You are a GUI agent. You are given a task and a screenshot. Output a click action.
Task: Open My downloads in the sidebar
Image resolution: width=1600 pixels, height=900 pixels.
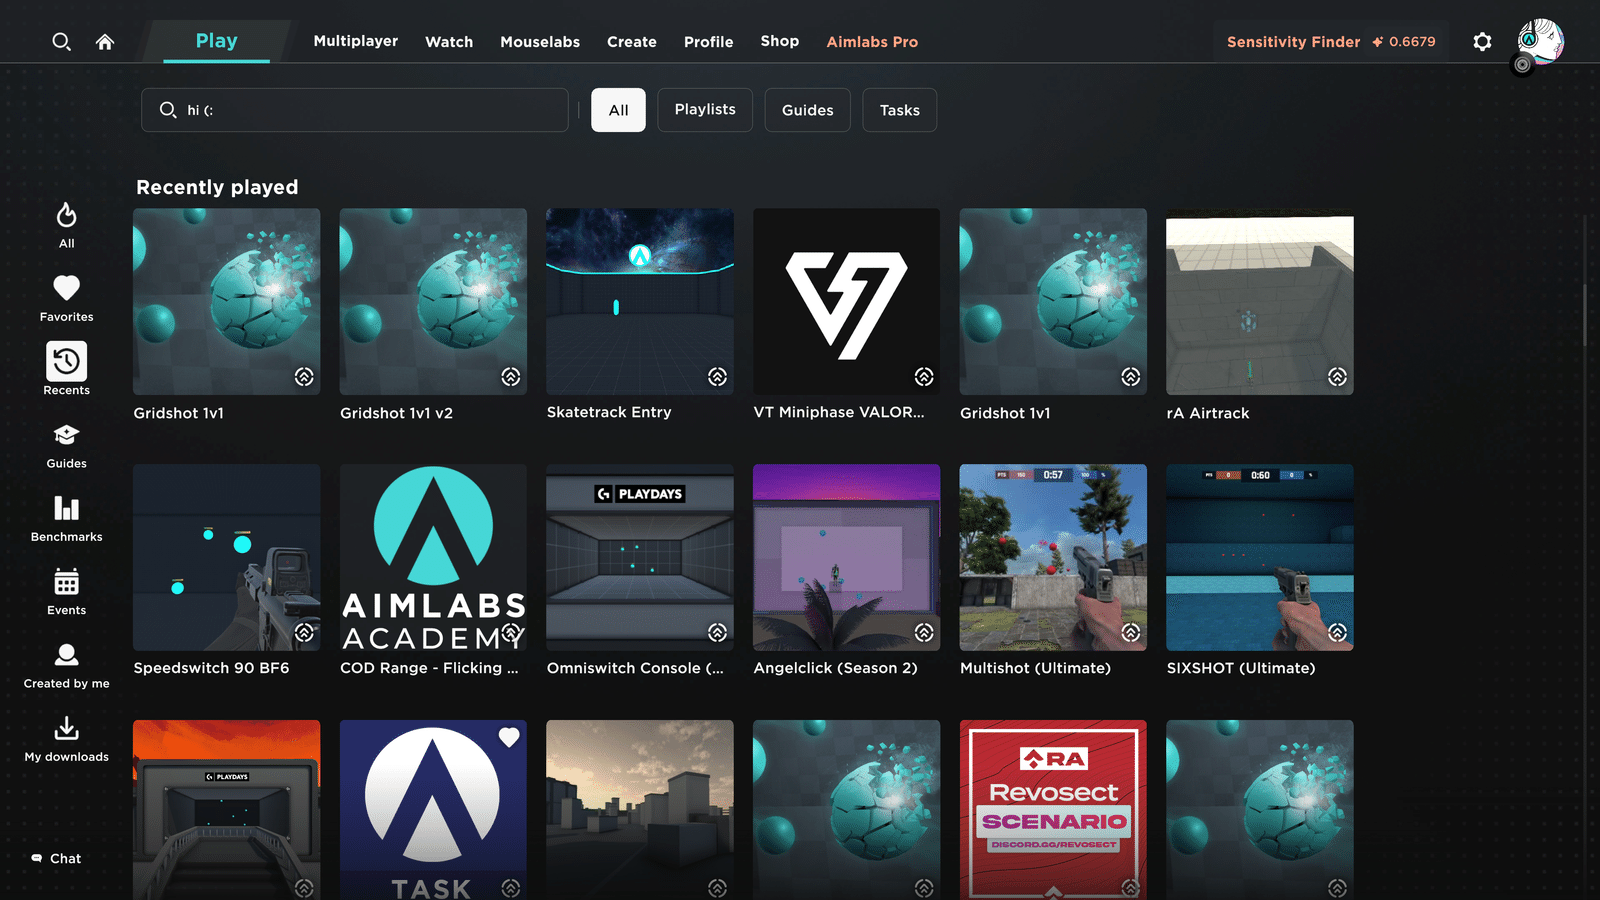(66, 738)
